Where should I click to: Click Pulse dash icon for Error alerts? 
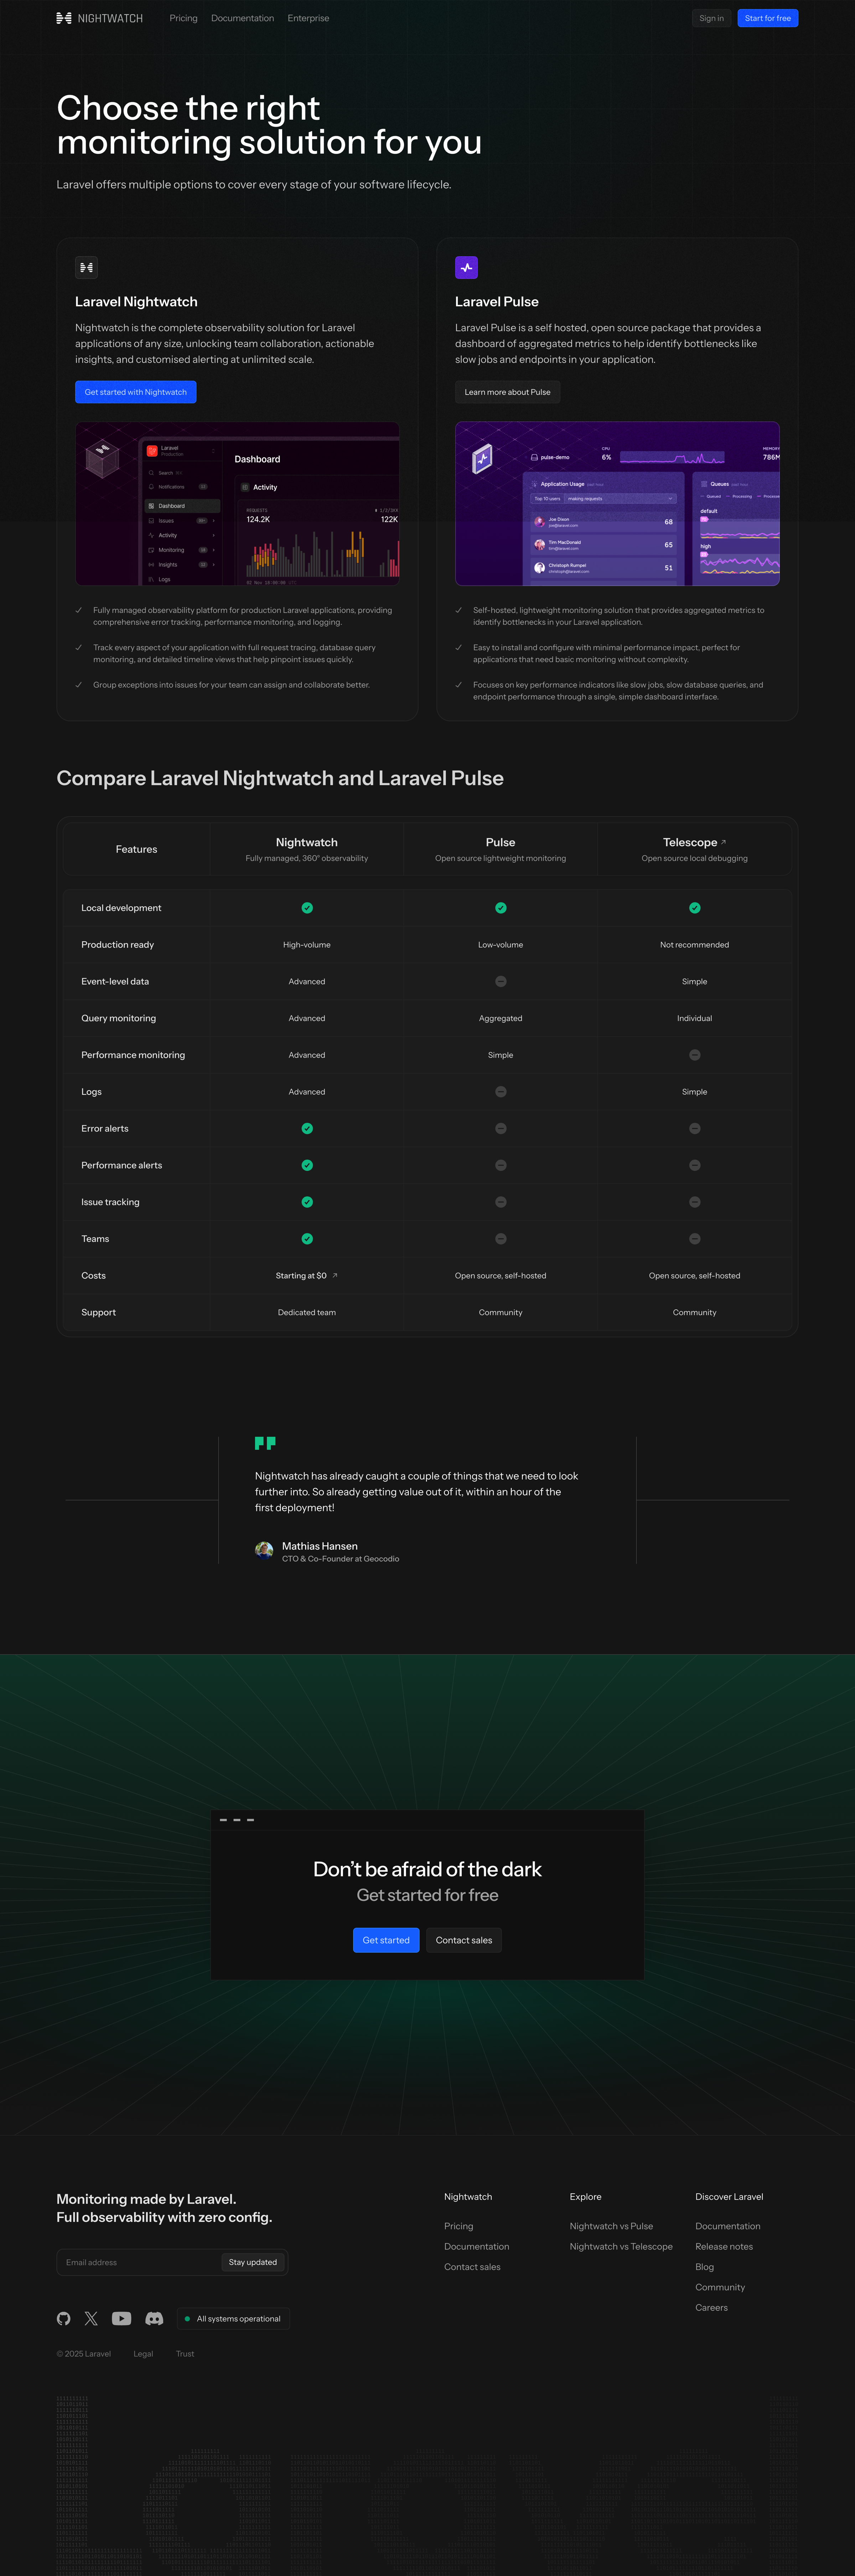tap(501, 1128)
